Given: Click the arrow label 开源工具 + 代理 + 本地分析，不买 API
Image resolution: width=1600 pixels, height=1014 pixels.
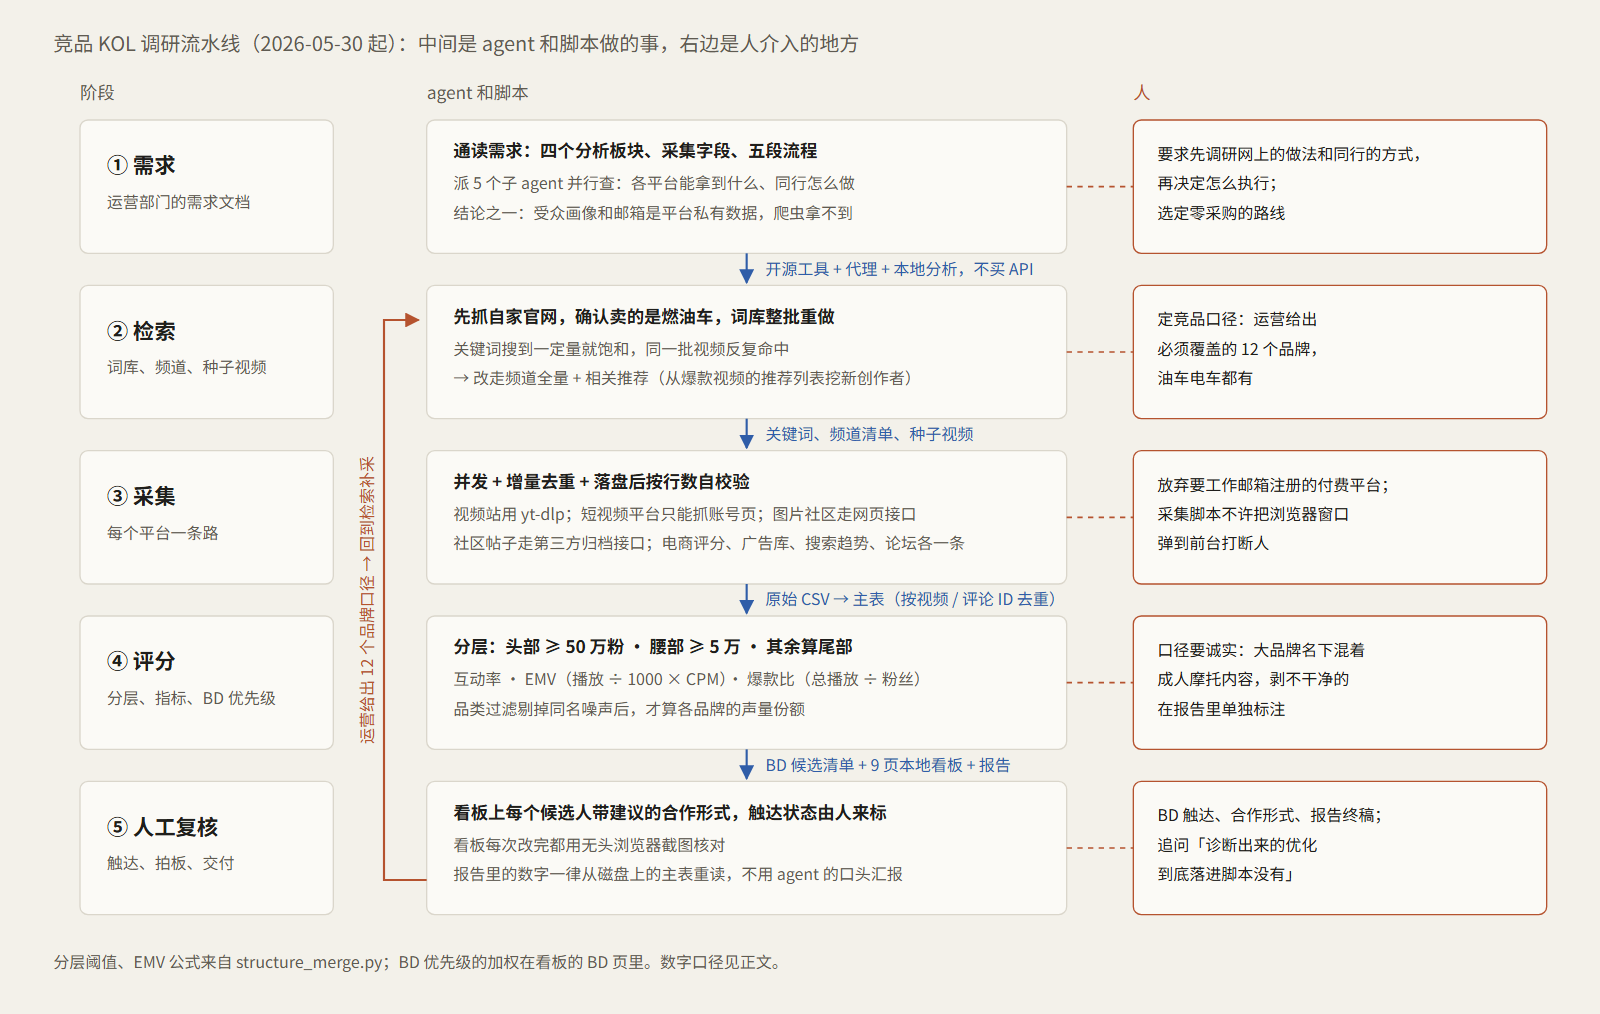Looking at the screenshot, I should [x=899, y=269].
